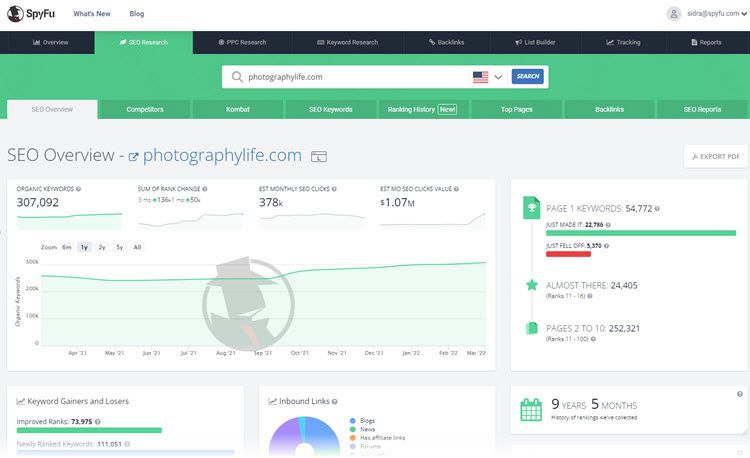Click help icon under Pages 2 to 10 ranks

tap(593, 339)
